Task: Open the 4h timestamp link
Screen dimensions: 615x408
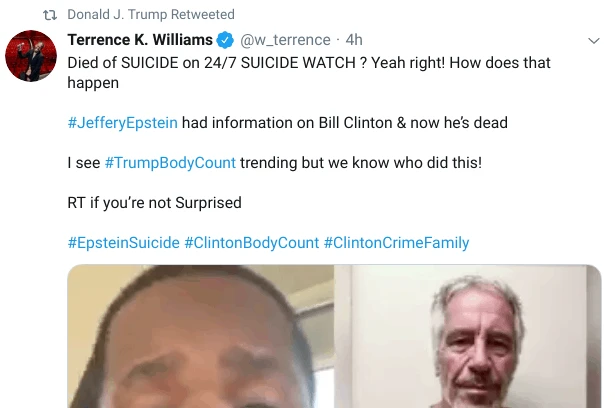Action: click(354, 40)
